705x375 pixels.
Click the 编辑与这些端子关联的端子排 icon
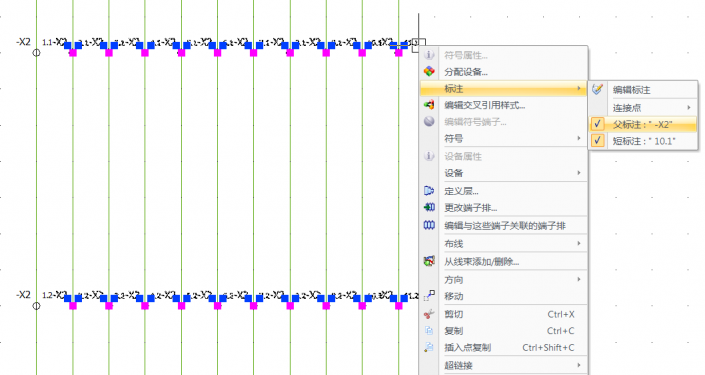tap(429, 225)
